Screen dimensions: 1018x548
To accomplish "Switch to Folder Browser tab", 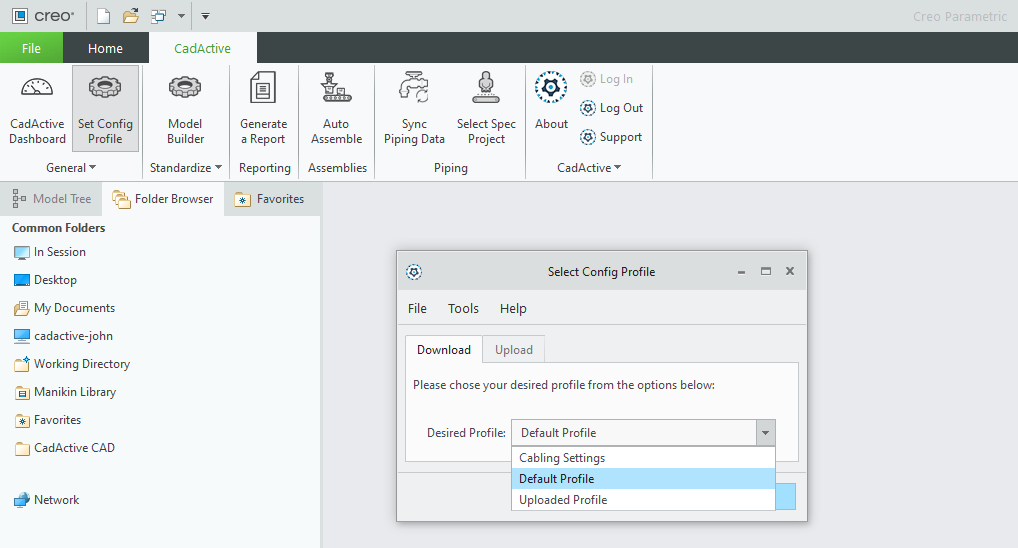I will [x=162, y=199].
